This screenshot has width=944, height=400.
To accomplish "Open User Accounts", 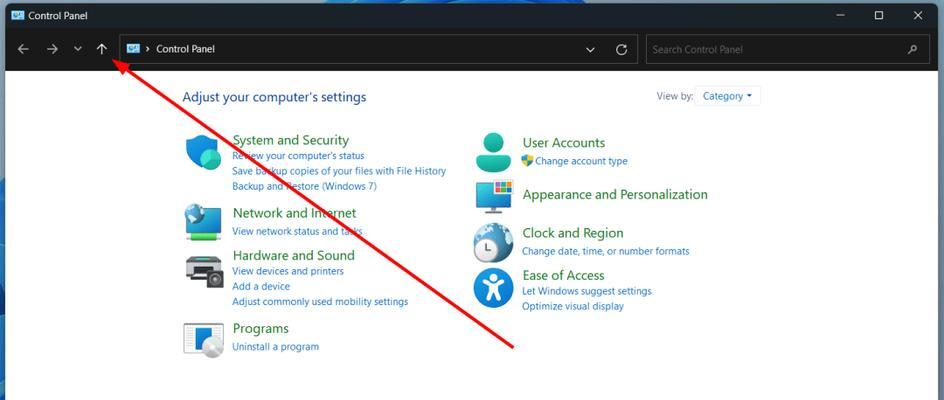I will click(564, 143).
